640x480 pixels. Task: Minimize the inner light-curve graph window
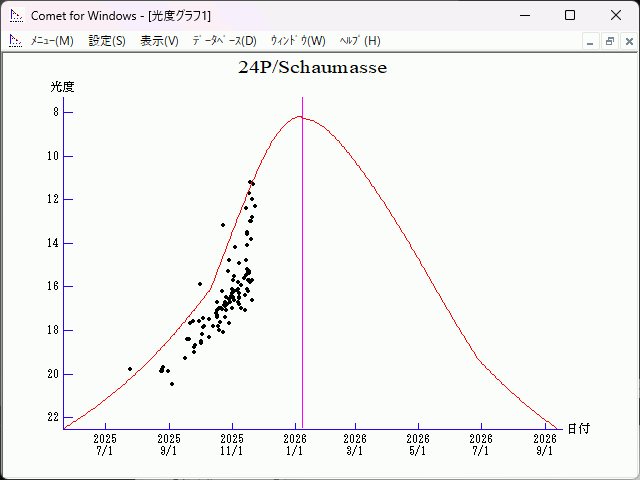pyautogui.click(x=591, y=41)
